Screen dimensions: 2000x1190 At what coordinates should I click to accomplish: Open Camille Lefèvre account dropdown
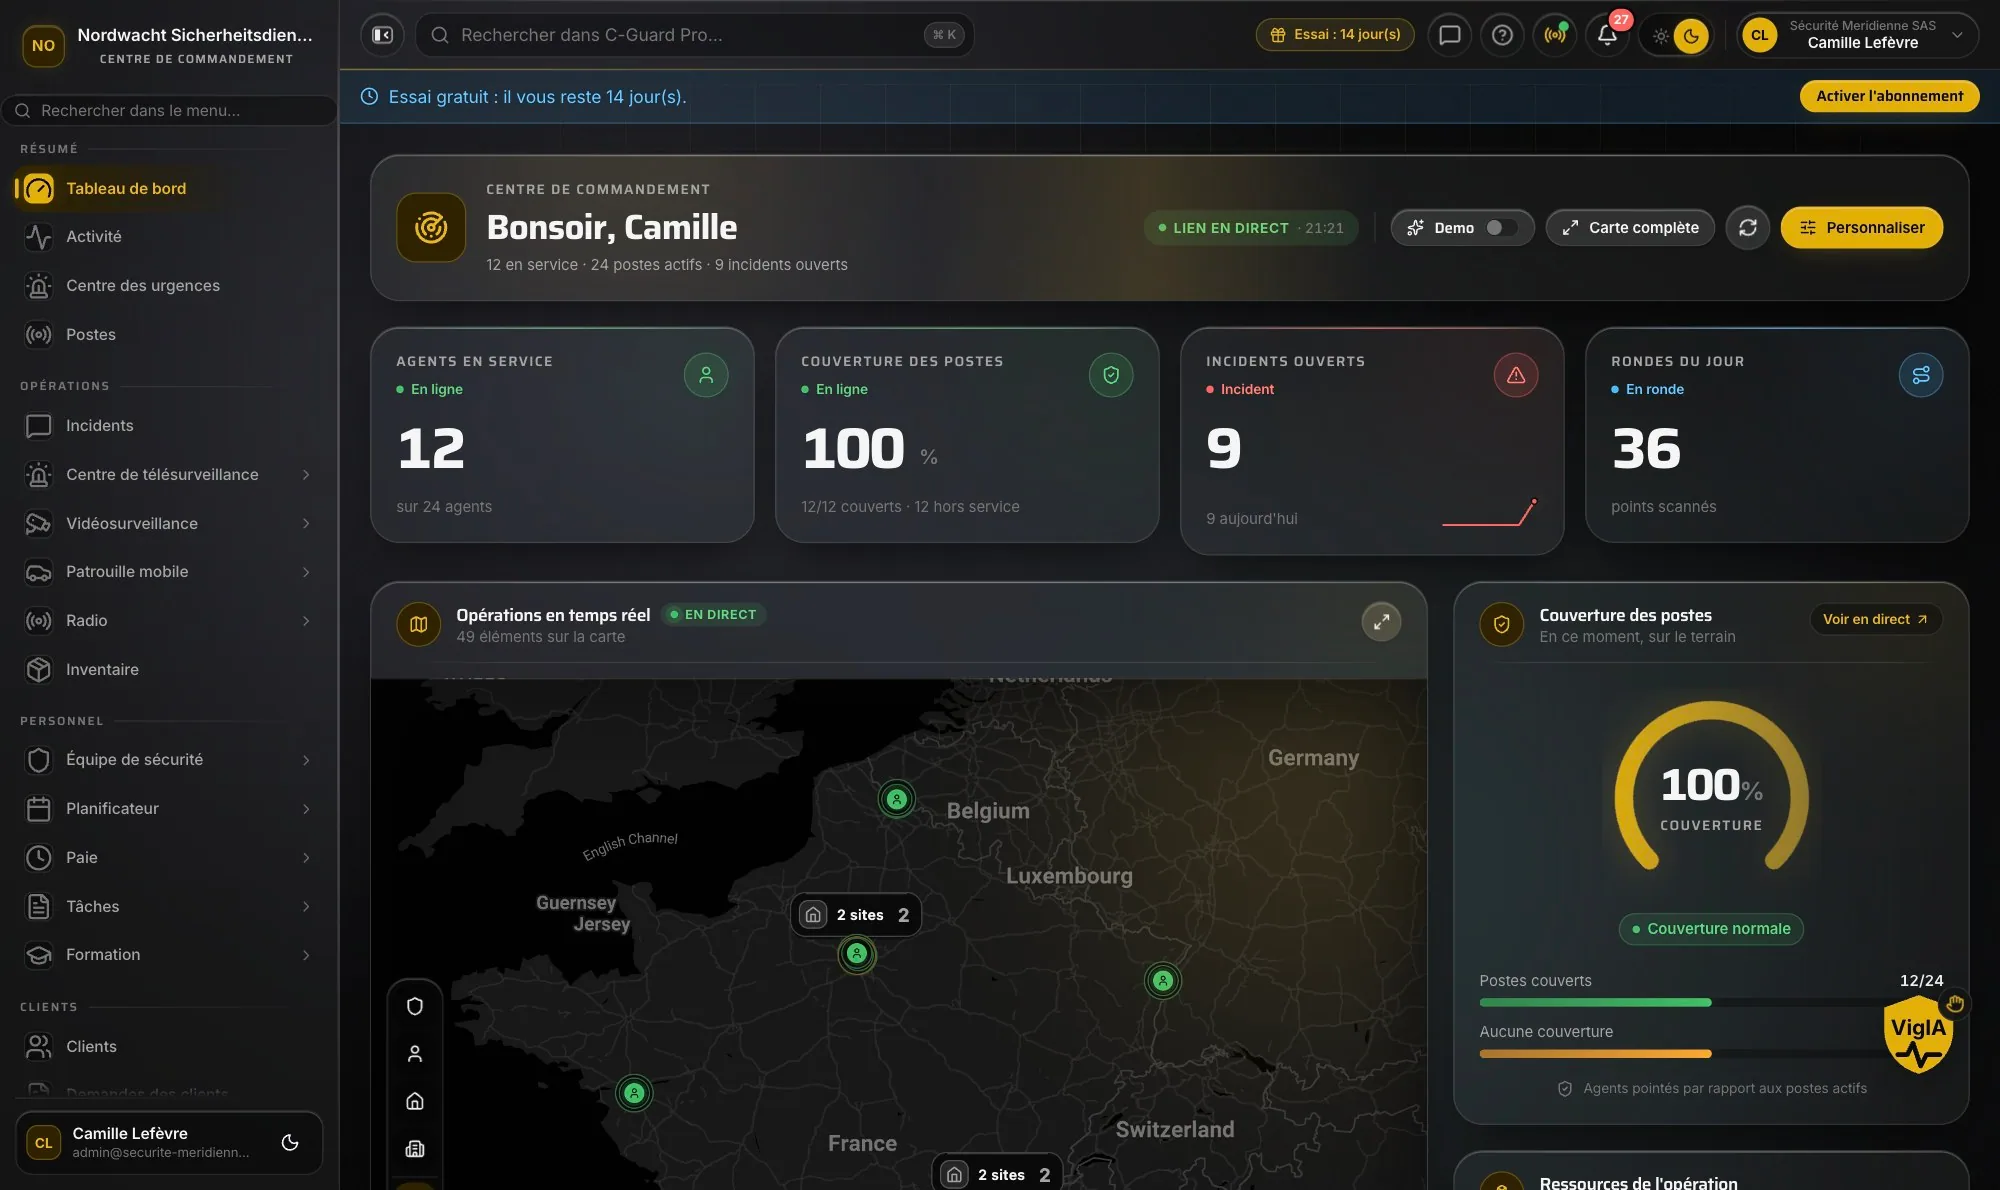pyautogui.click(x=1857, y=35)
